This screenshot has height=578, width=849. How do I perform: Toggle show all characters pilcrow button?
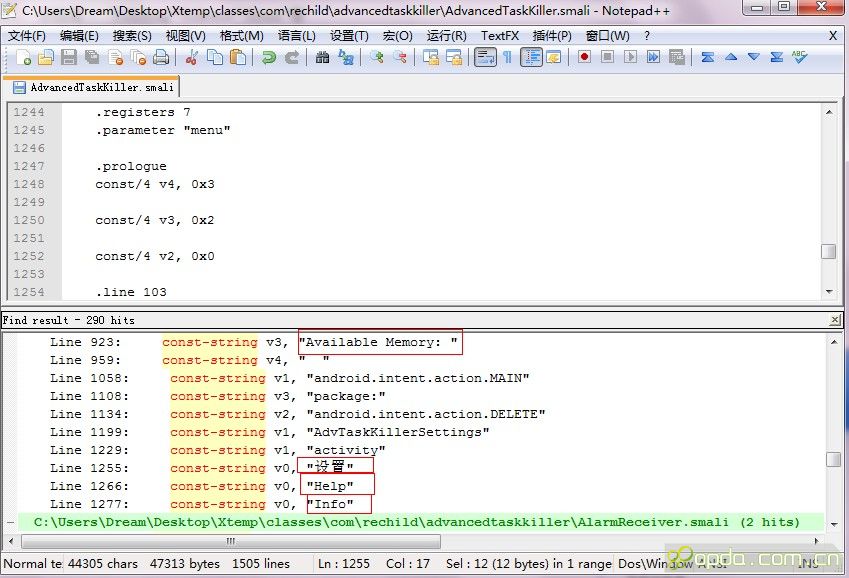(507, 58)
